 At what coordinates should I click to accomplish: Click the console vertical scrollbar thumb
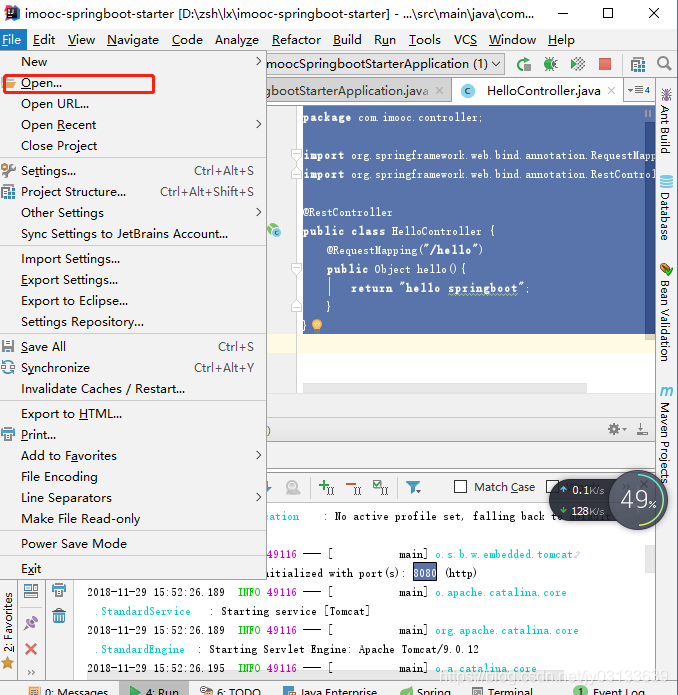coord(650,558)
